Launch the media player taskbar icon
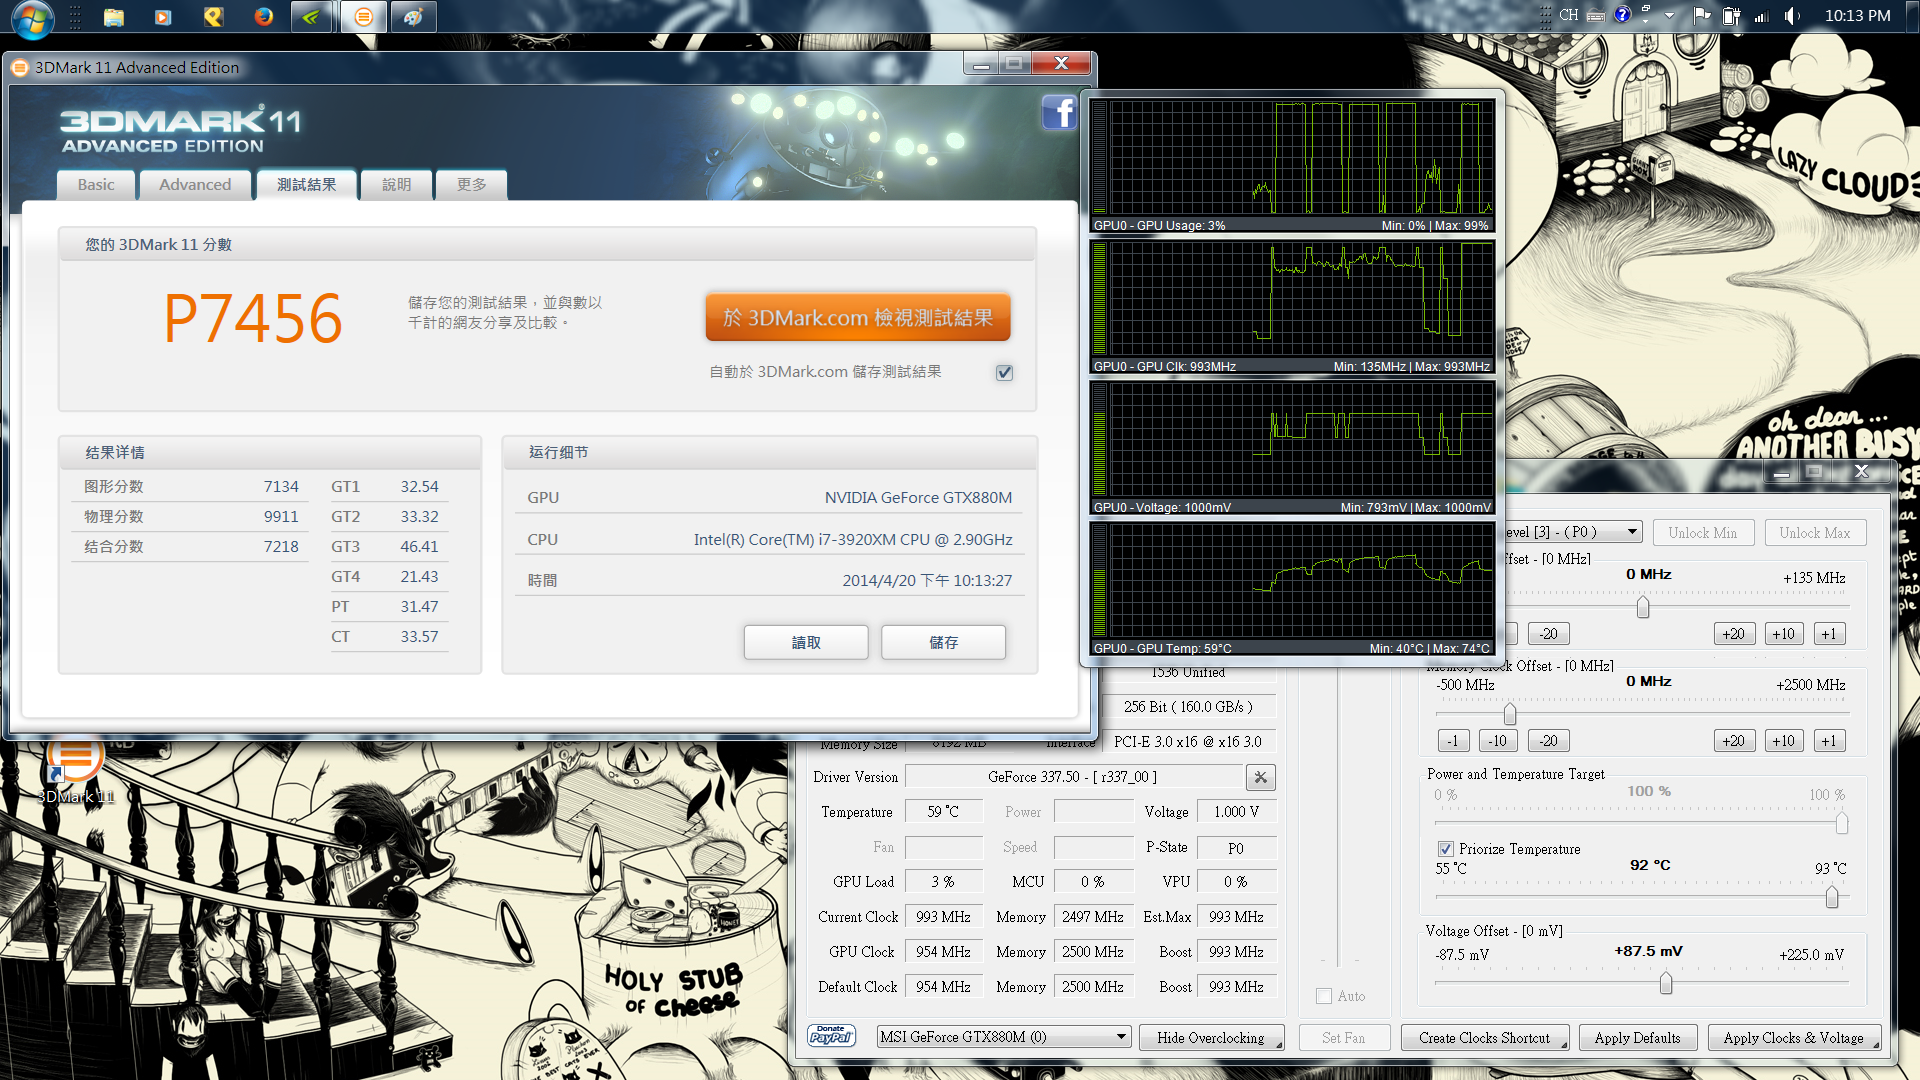This screenshot has height=1080, width=1920. [163, 17]
